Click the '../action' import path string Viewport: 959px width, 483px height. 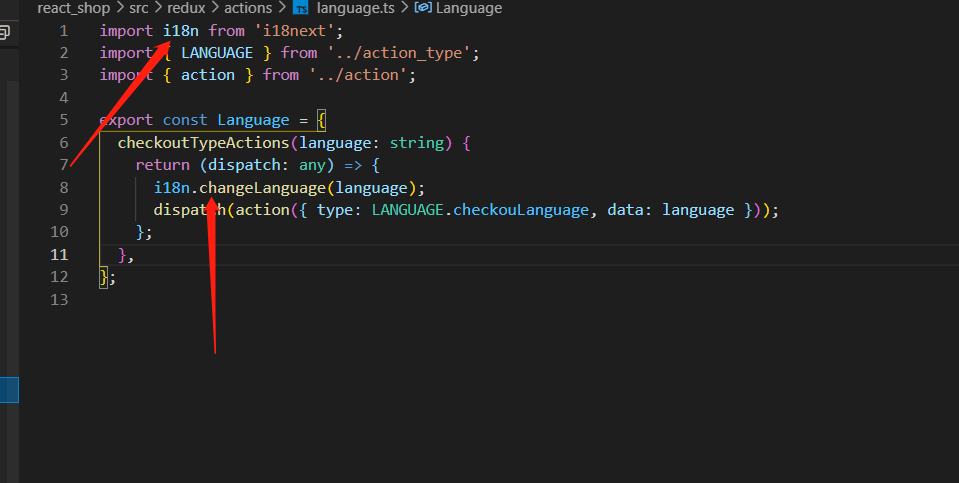(358, 75)
